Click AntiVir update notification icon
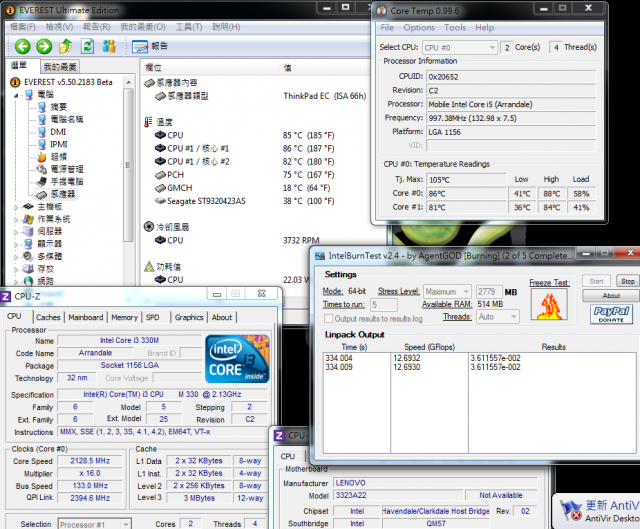Screen dimensions: 640x529 [x=571, y=511]
